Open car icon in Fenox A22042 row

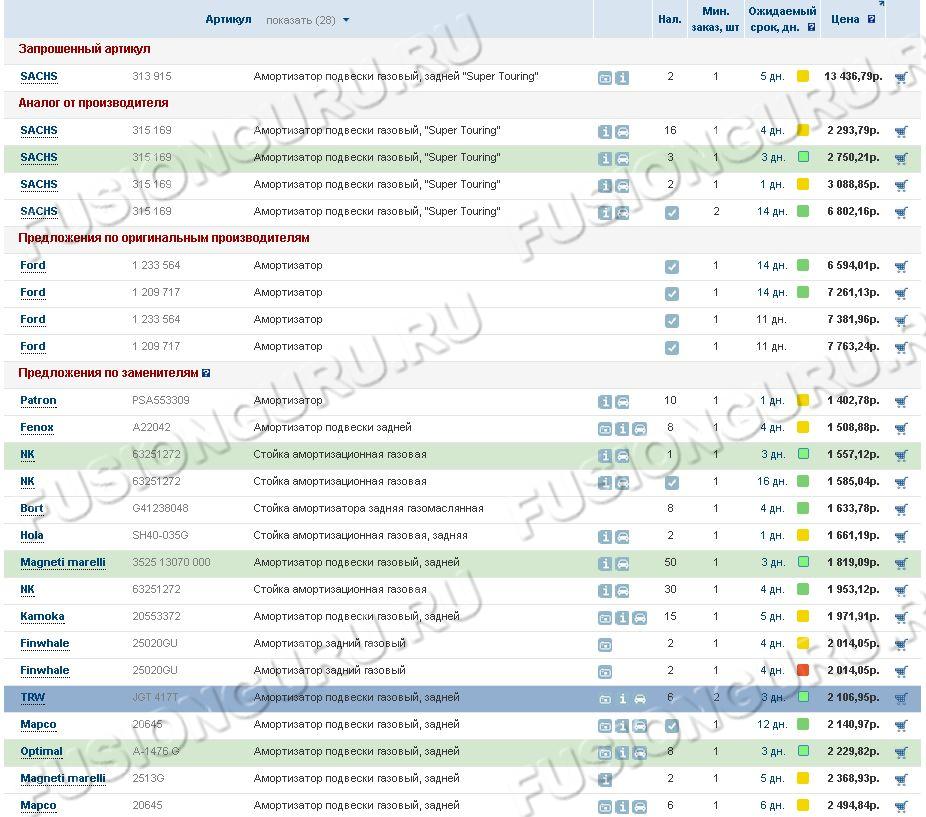coord(640,429)
